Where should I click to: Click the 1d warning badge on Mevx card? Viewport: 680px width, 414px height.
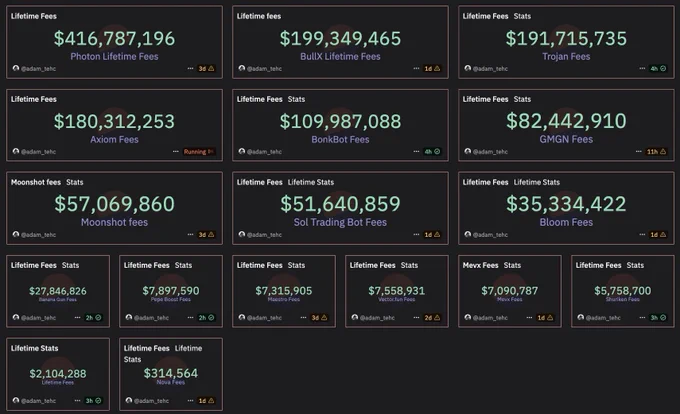tap(545, 318)
